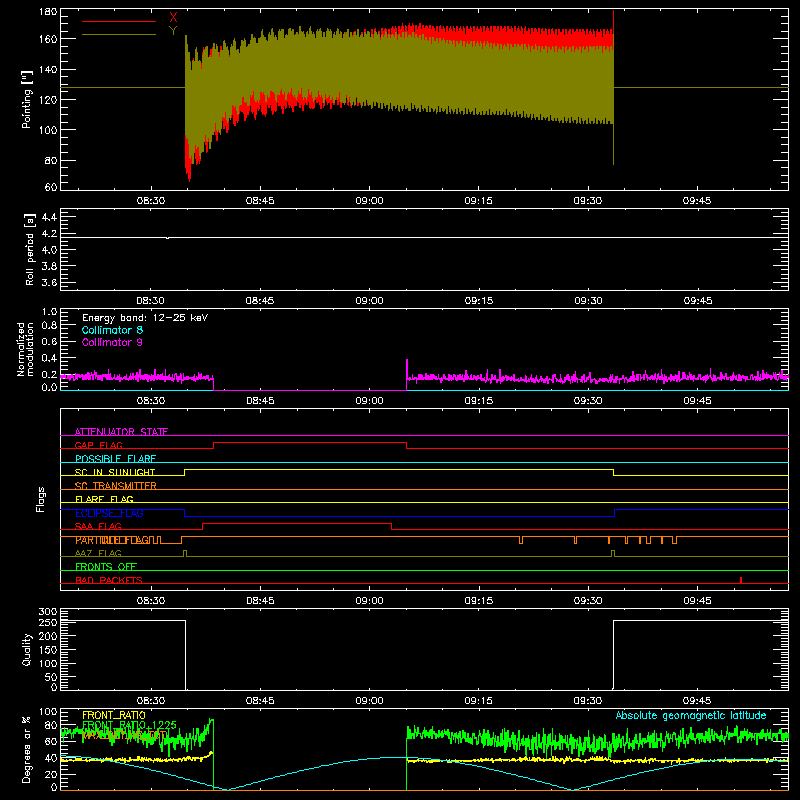The width and height of the screenshot is (800, 800).
Task: Click the 09:00 tick label under Pointing plot
Action: (x=369, y=201)
